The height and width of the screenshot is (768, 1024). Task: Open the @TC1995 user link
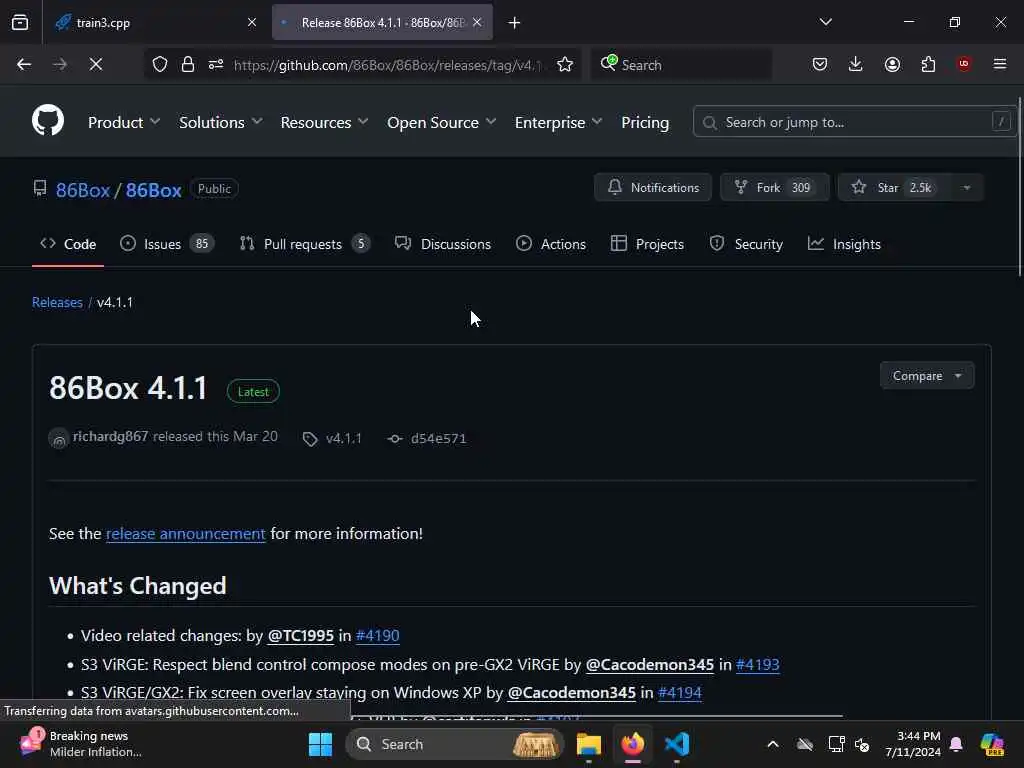point(300,635)
